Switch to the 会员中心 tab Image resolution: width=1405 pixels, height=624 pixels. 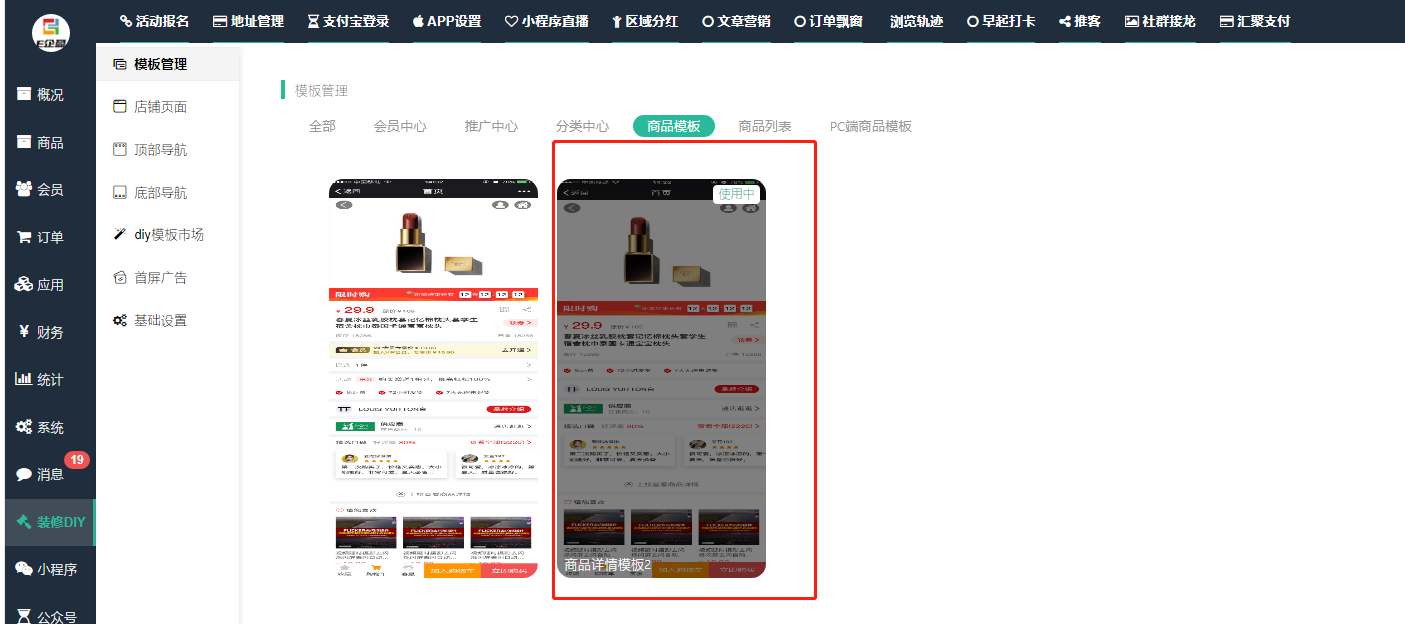(x=400, y=126)
